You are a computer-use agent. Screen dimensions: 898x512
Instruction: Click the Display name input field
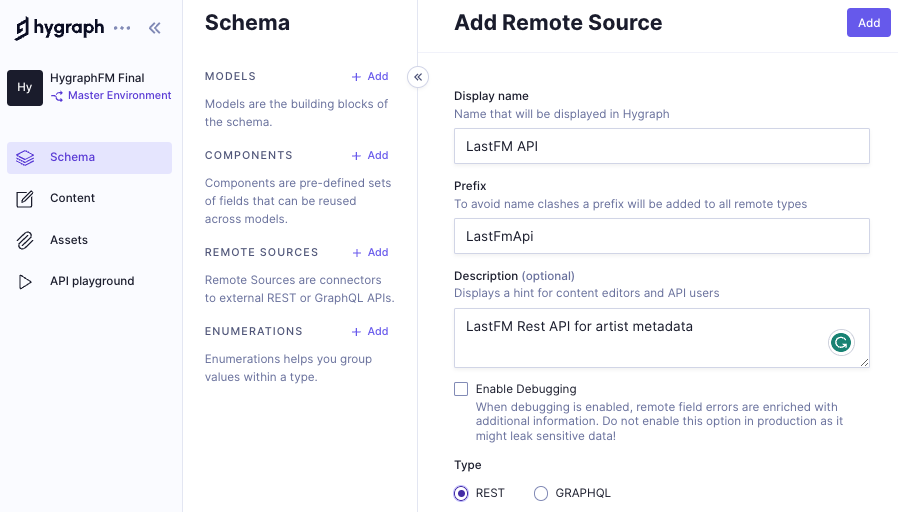click(x=661, y=146)
